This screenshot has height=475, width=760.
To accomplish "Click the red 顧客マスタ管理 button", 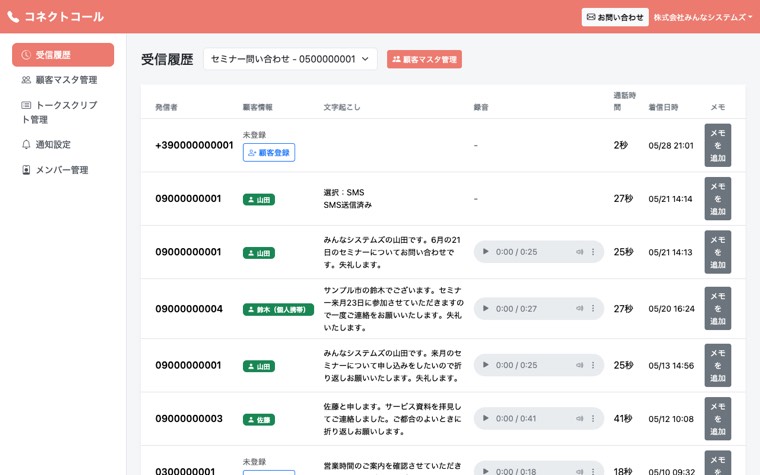I will pos(424,59).
